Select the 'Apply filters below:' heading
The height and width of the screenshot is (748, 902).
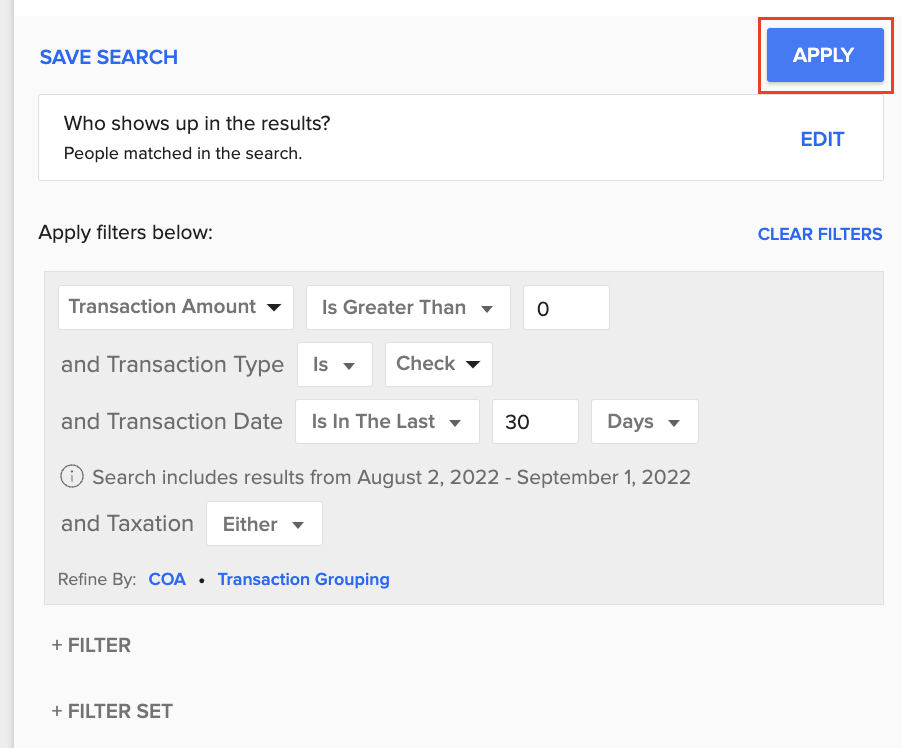125,232
